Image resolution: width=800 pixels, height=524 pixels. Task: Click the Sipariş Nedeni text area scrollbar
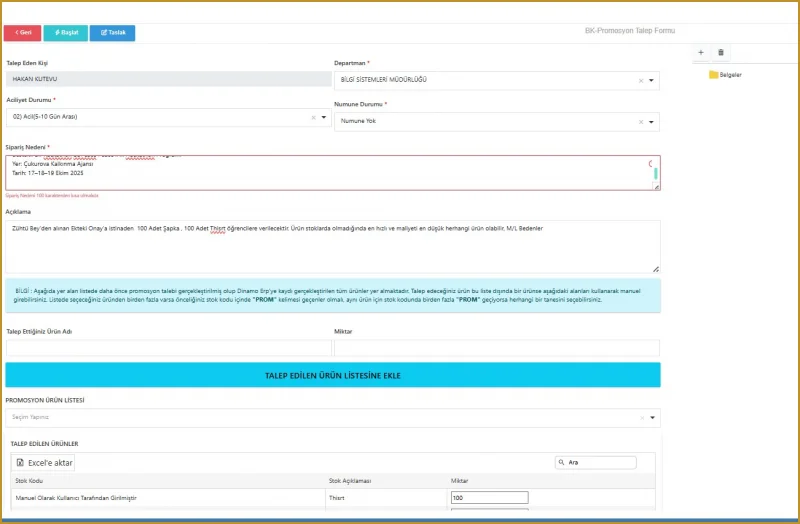(x=656, y=173)
